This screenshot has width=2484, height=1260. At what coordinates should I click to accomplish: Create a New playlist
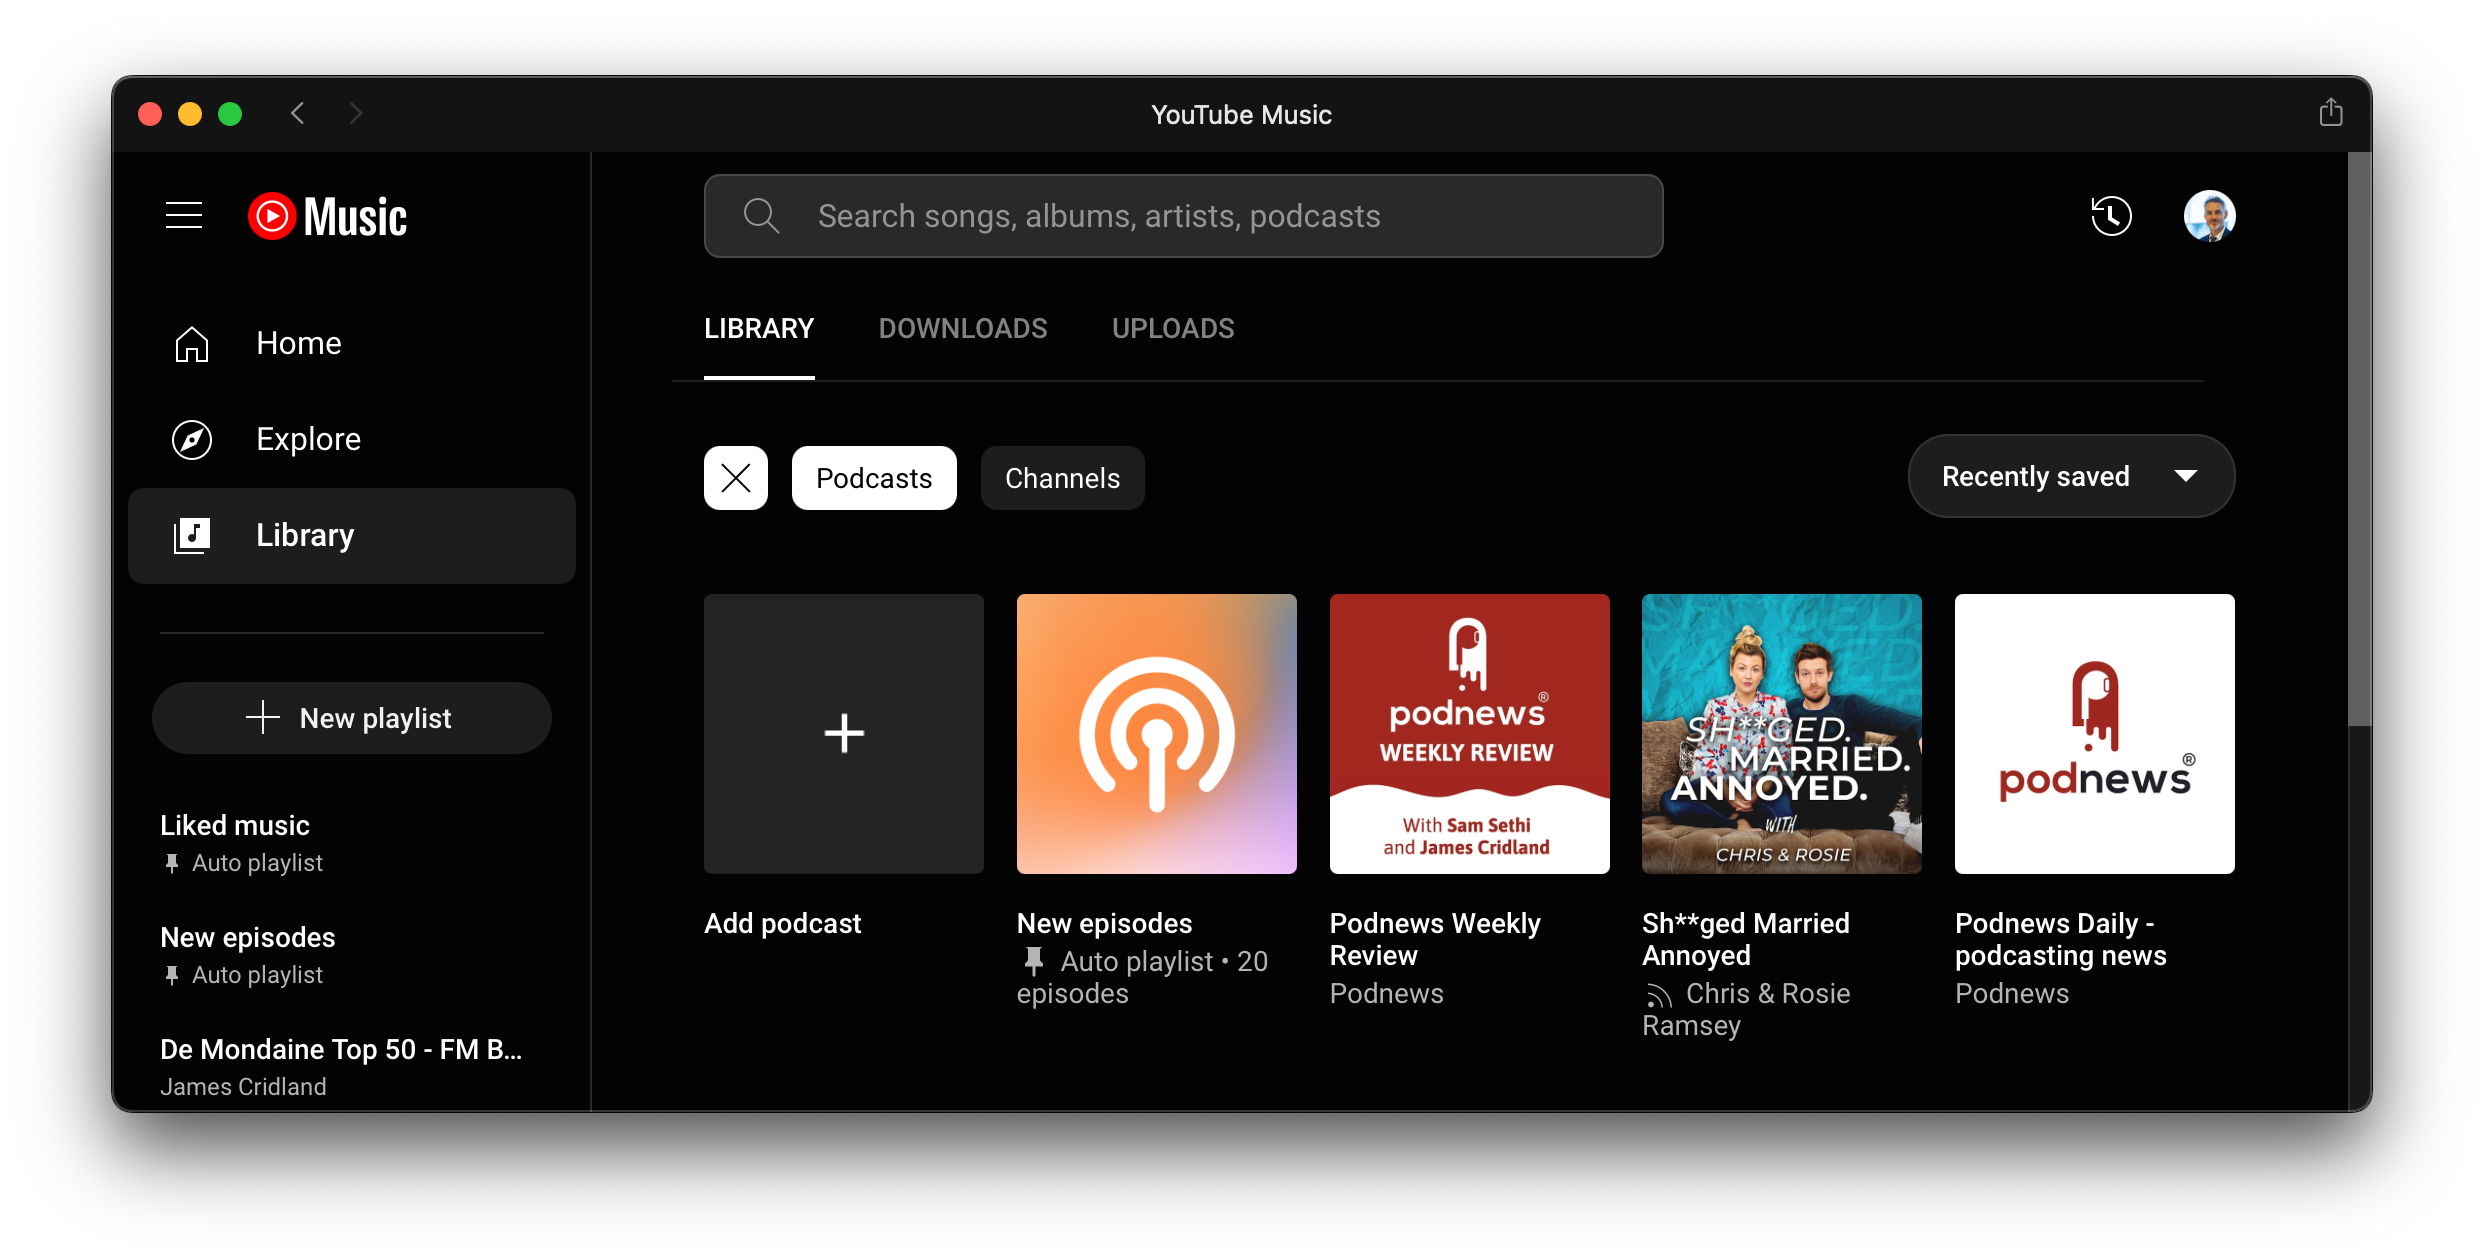click(x=351, y=718)
